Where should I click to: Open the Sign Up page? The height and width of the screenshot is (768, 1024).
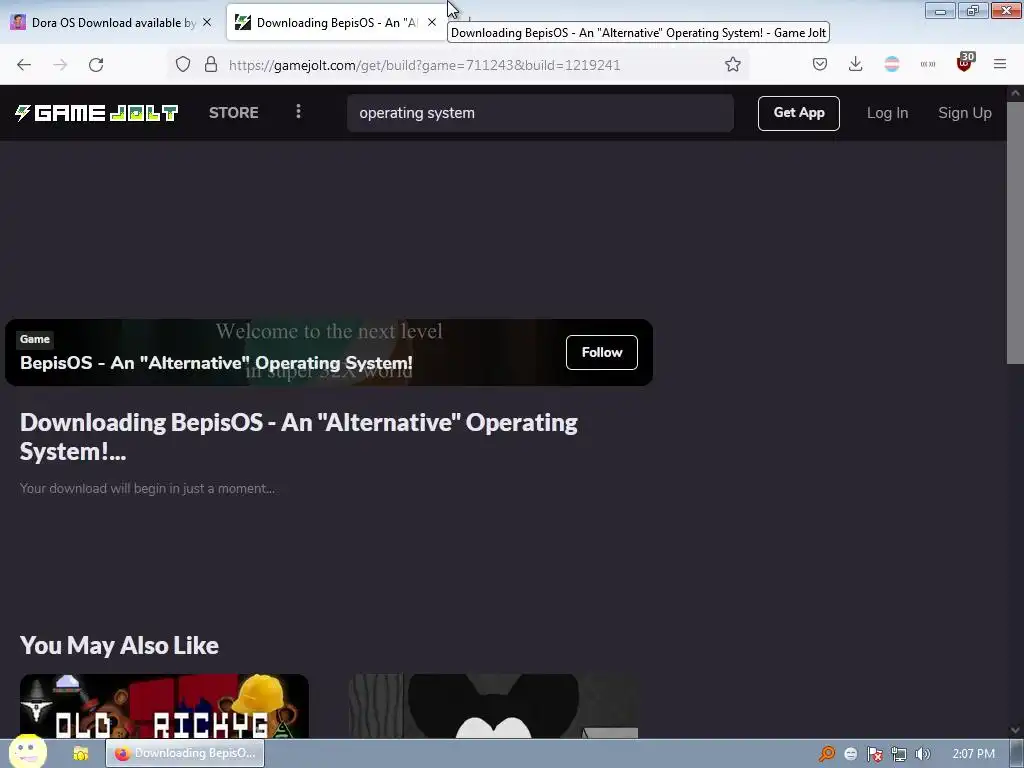tap(965, 113)
